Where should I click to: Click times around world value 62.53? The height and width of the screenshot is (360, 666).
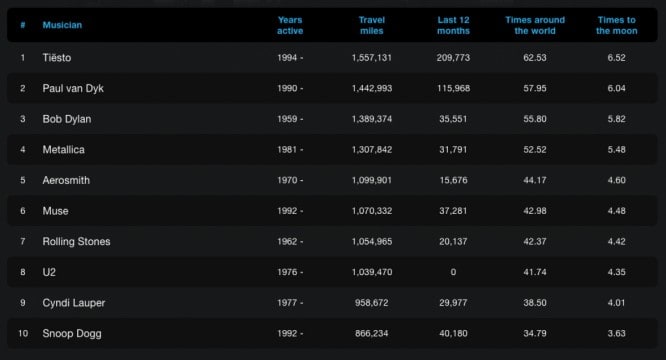click(x=535, y=58)
